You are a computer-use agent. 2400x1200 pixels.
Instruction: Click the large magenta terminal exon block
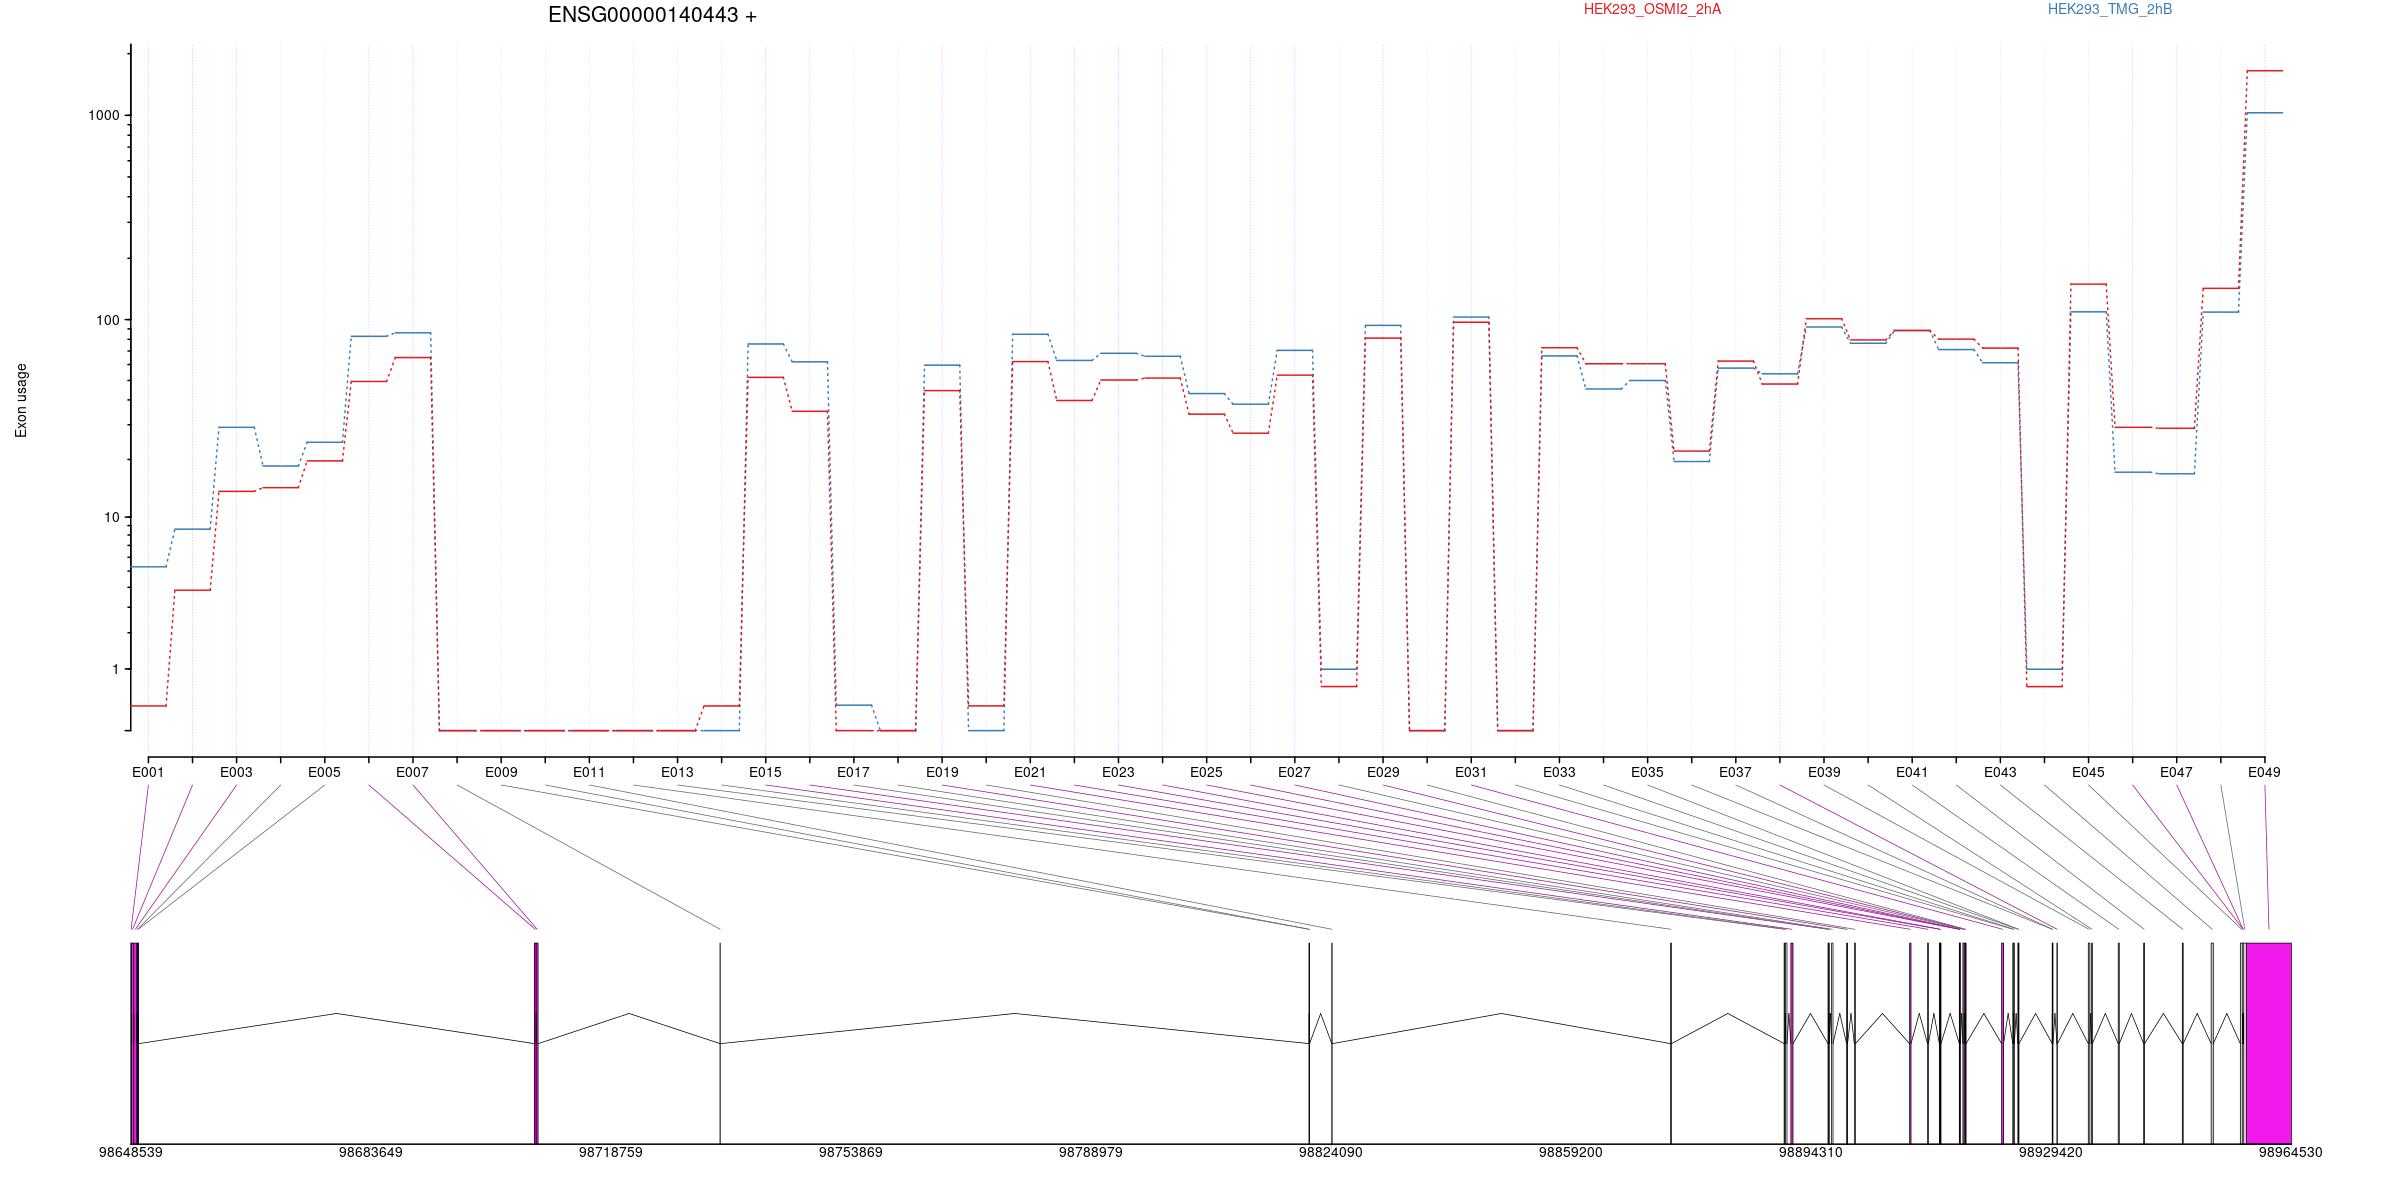coord(2269,1043)
